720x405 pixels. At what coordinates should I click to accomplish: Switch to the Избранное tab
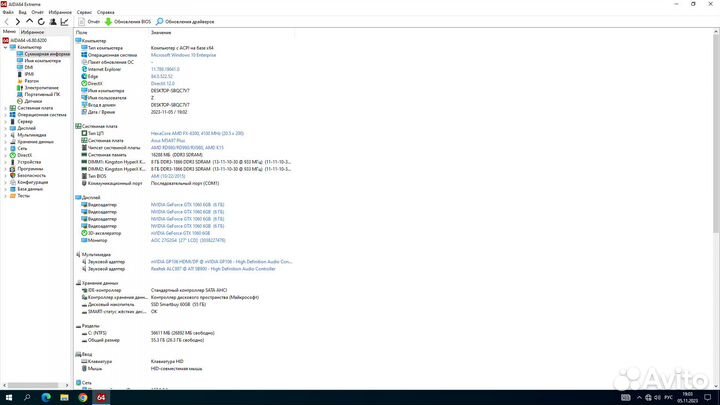[x=32, y=32]
